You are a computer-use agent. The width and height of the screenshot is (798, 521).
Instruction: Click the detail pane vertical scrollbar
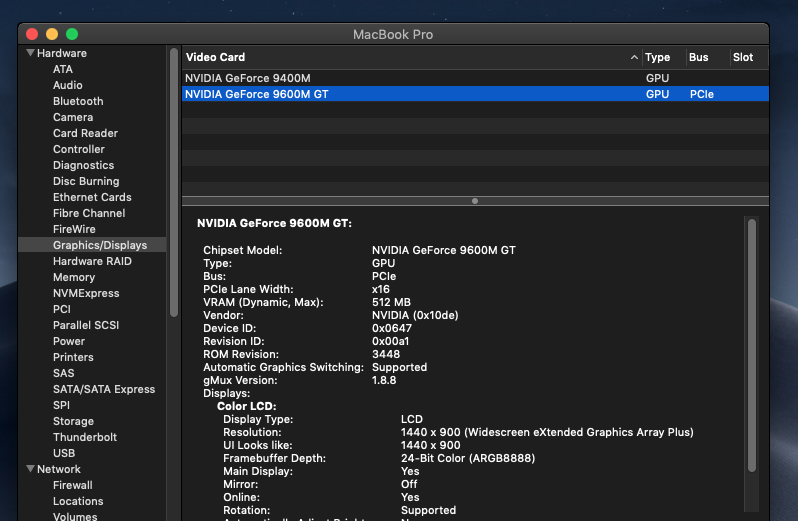point(752,345)
